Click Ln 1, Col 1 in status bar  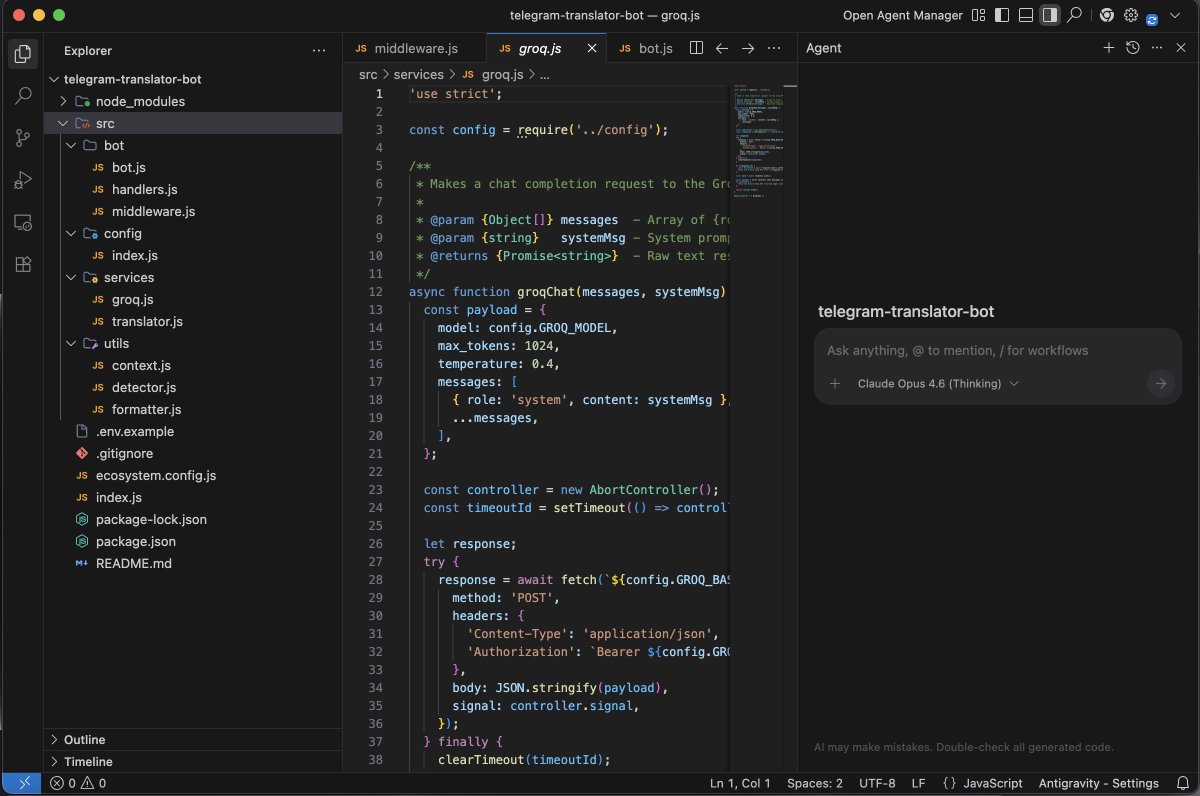click(x=740, y=783)
